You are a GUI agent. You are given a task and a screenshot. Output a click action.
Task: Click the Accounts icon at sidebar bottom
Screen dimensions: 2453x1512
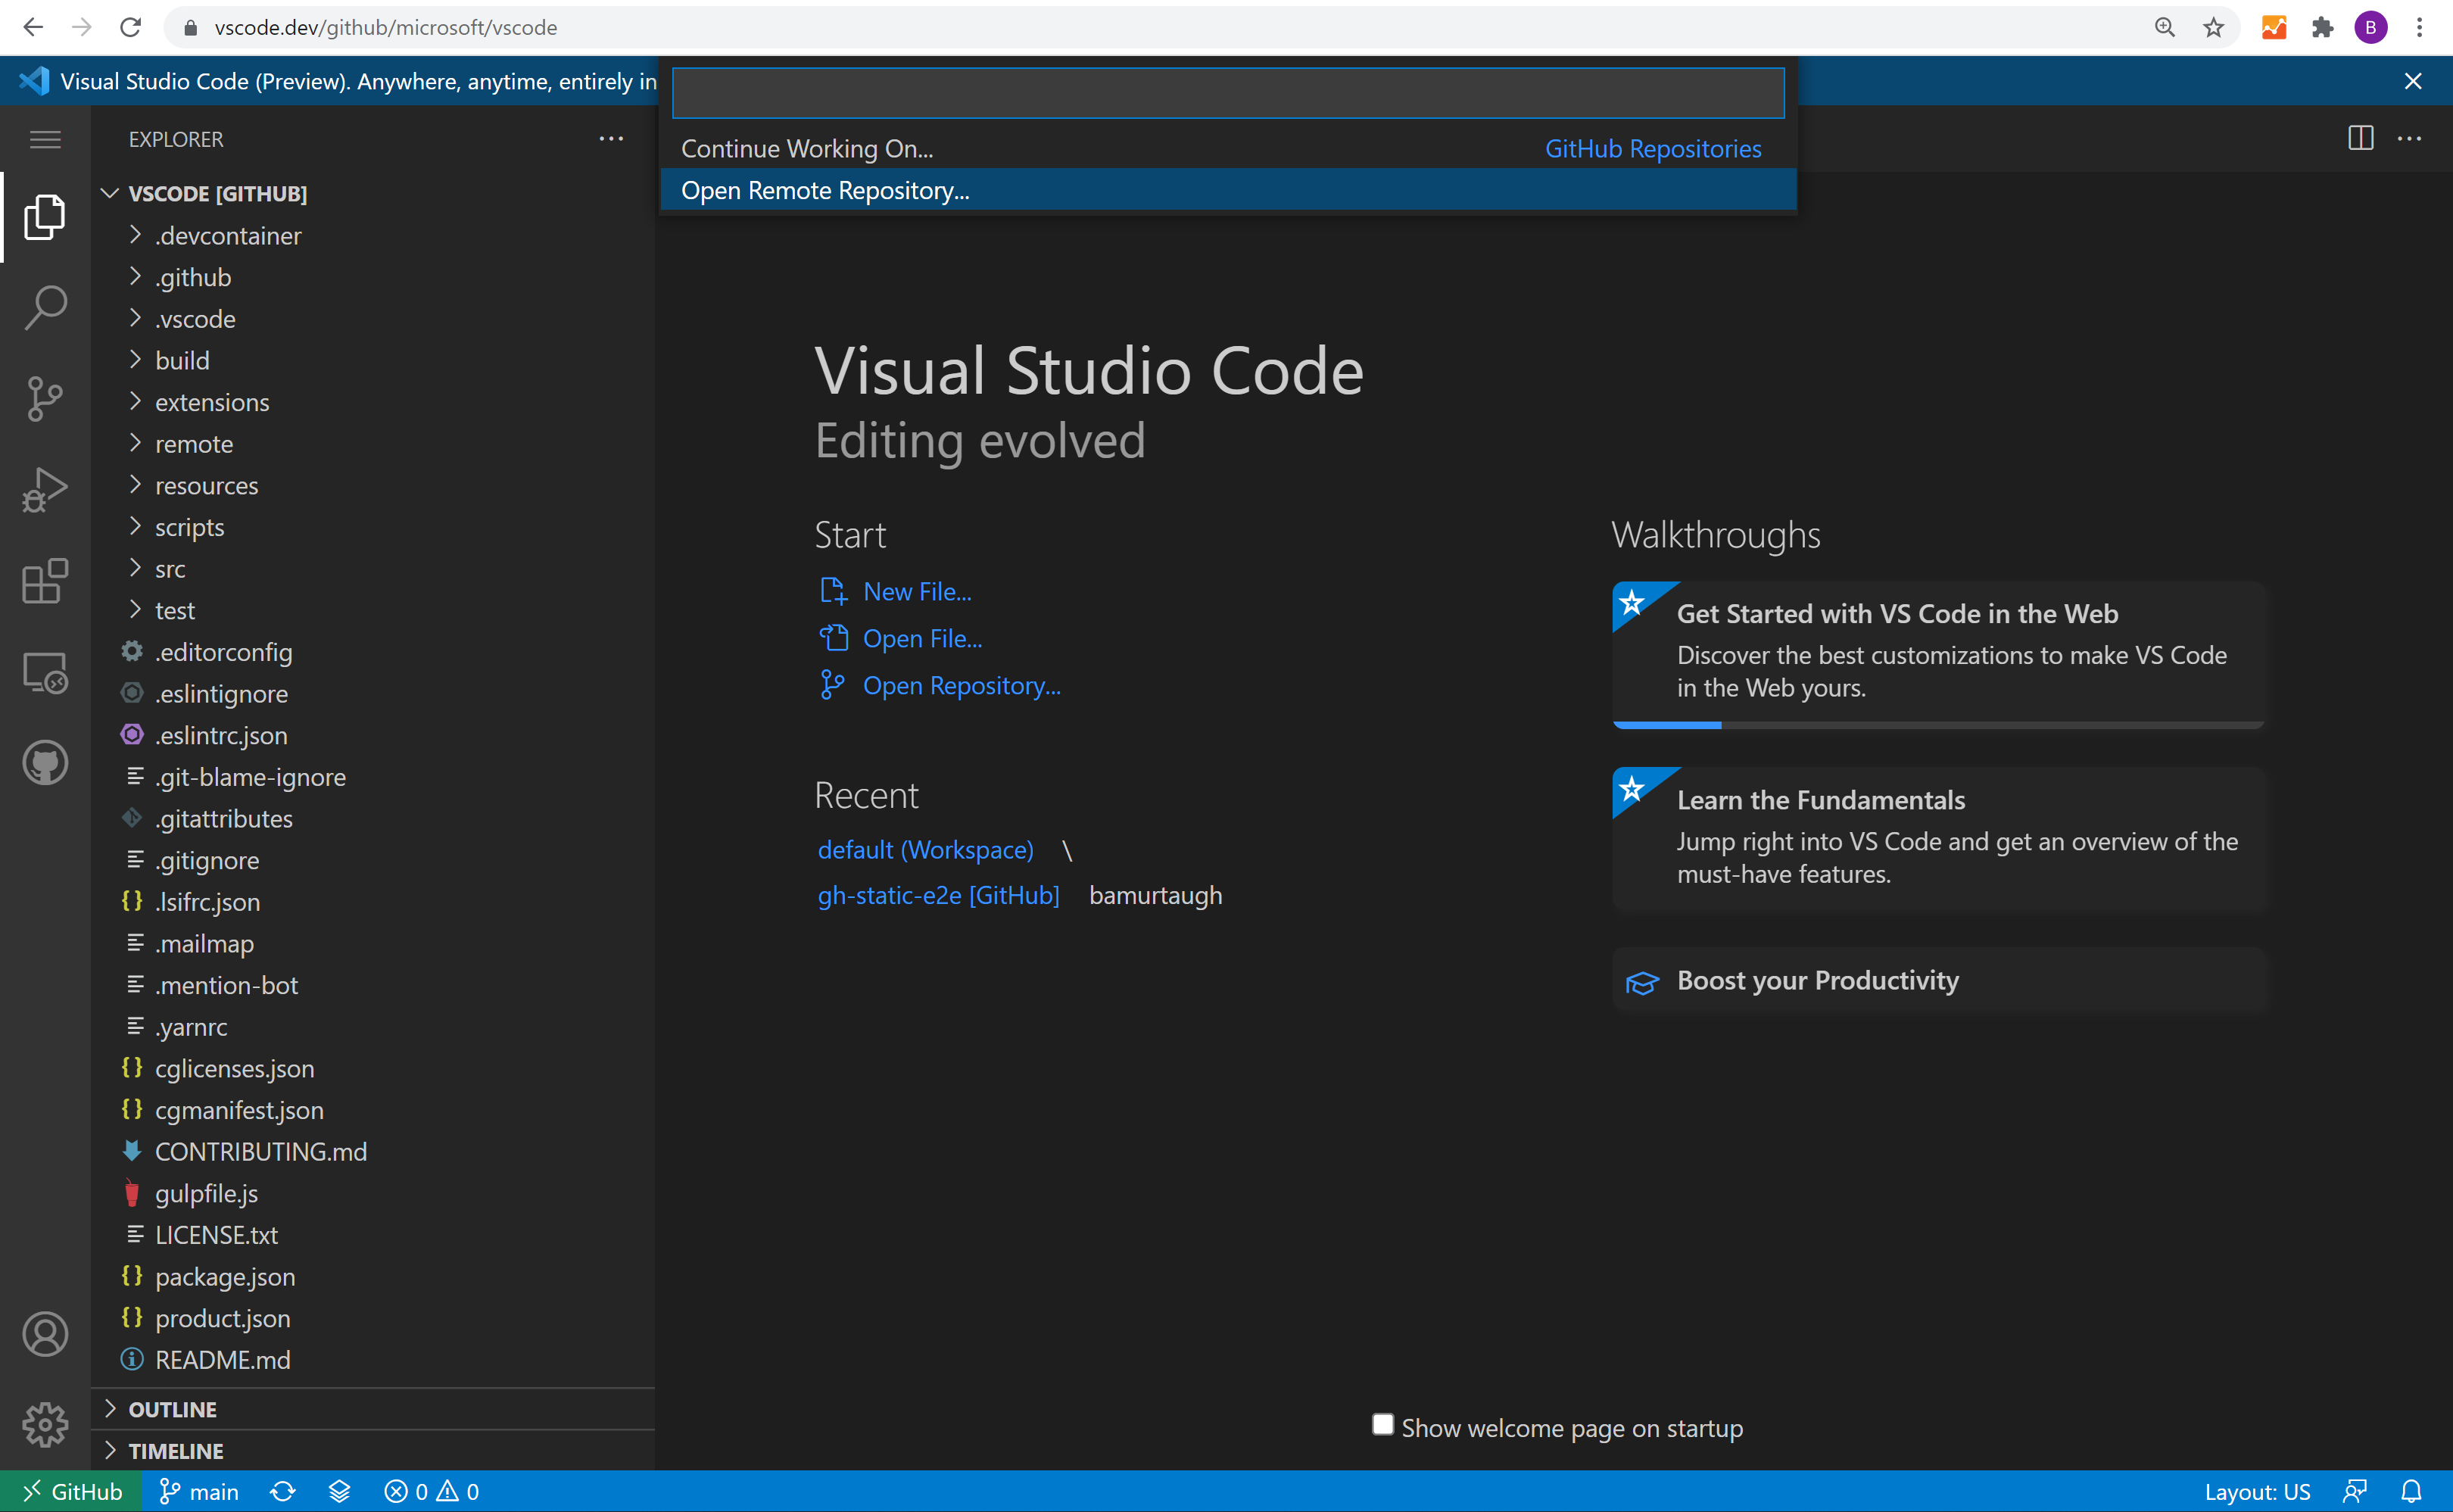(45, 1334)
